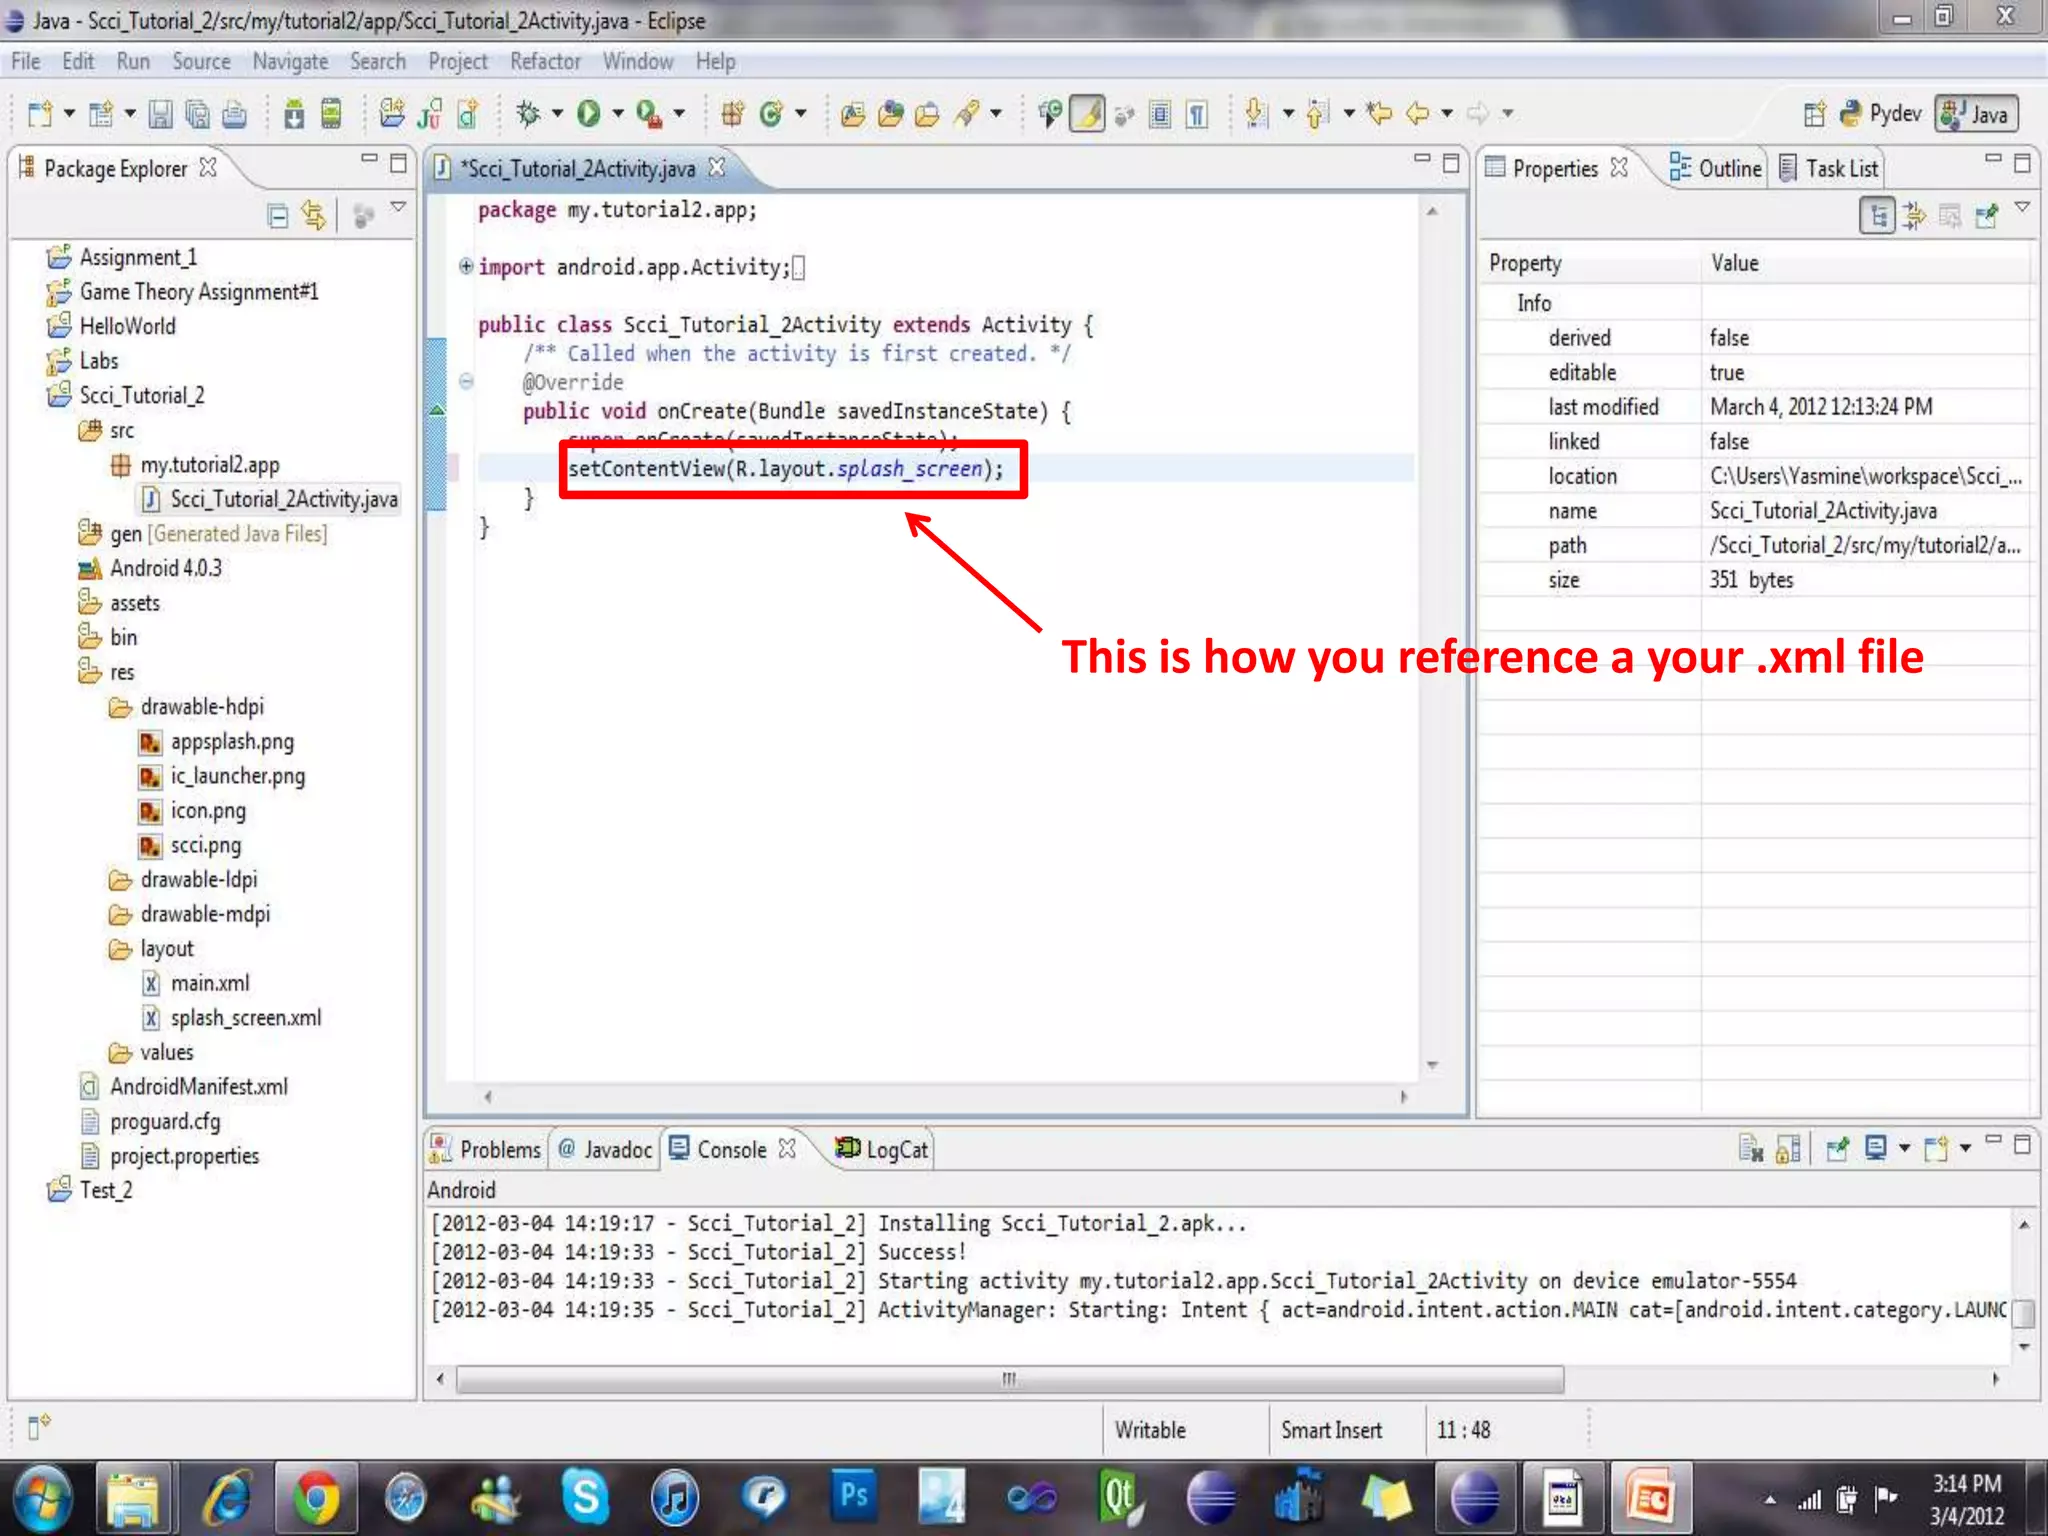2048x1536 pixels.
Task: Click the New Java Package icon
Action: click(x=732, y=114)
